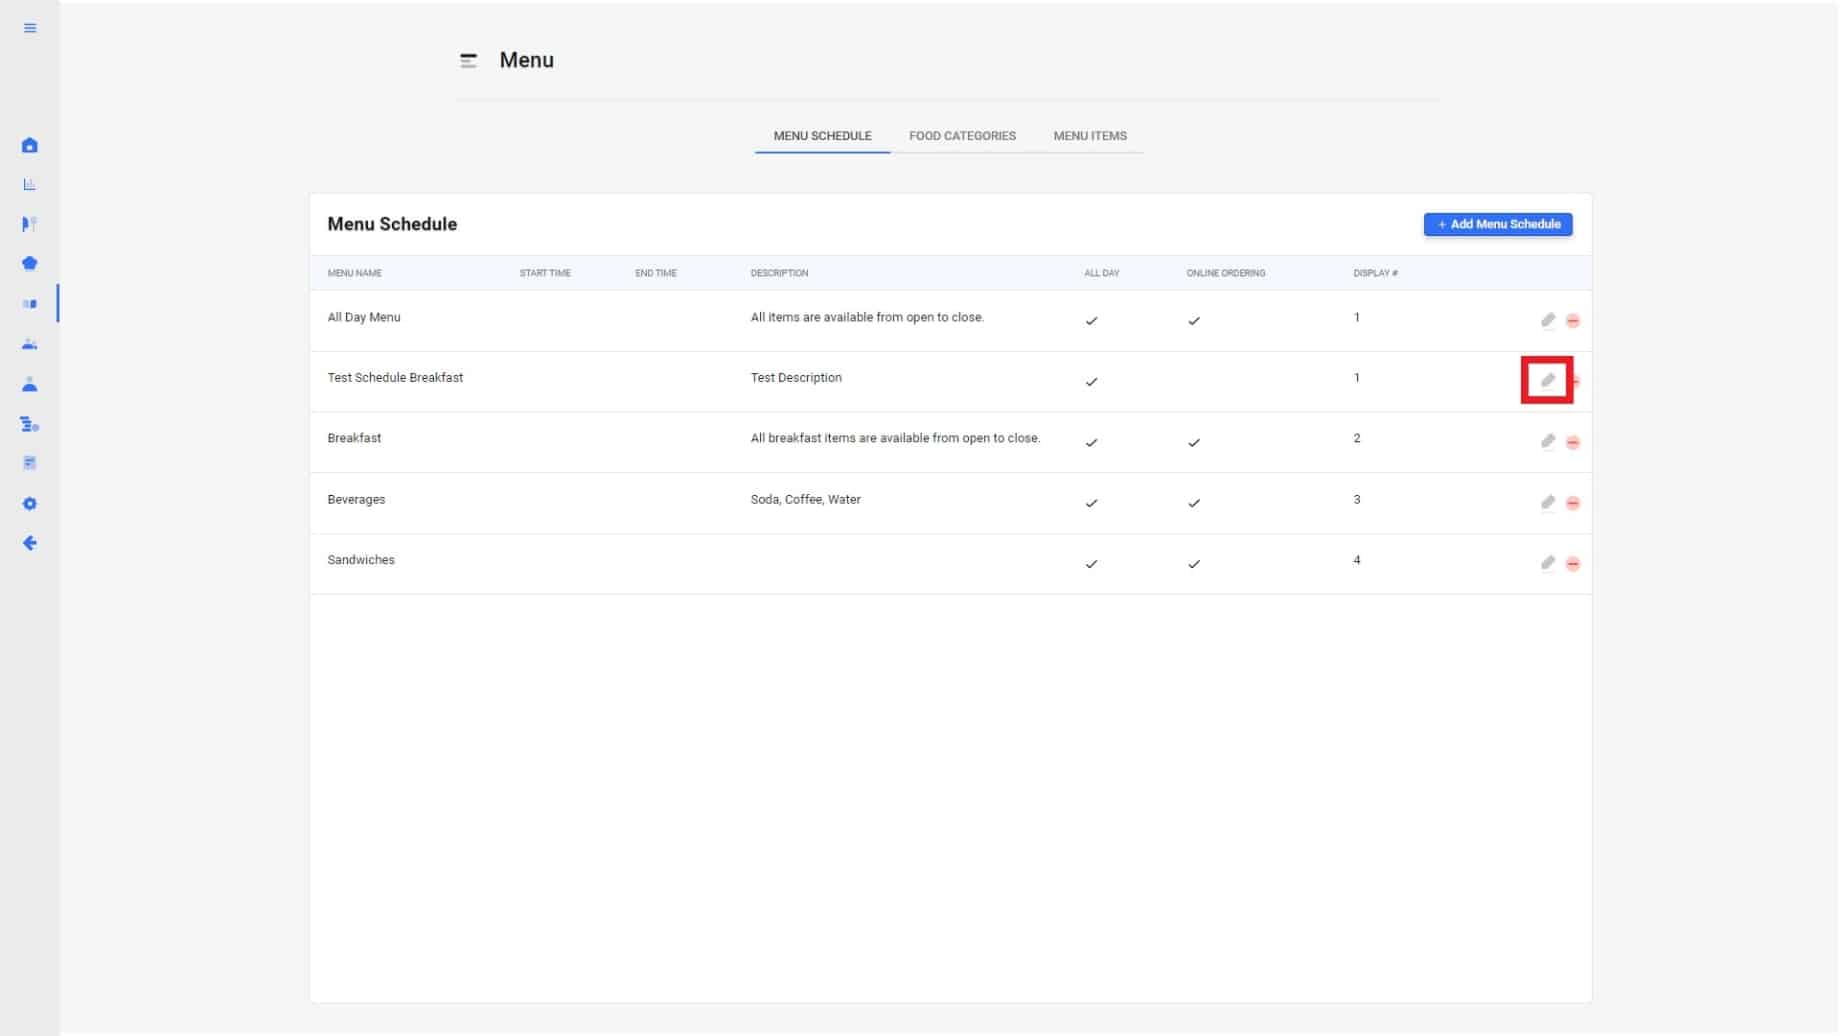Click the Description column header

click(780, 273)
